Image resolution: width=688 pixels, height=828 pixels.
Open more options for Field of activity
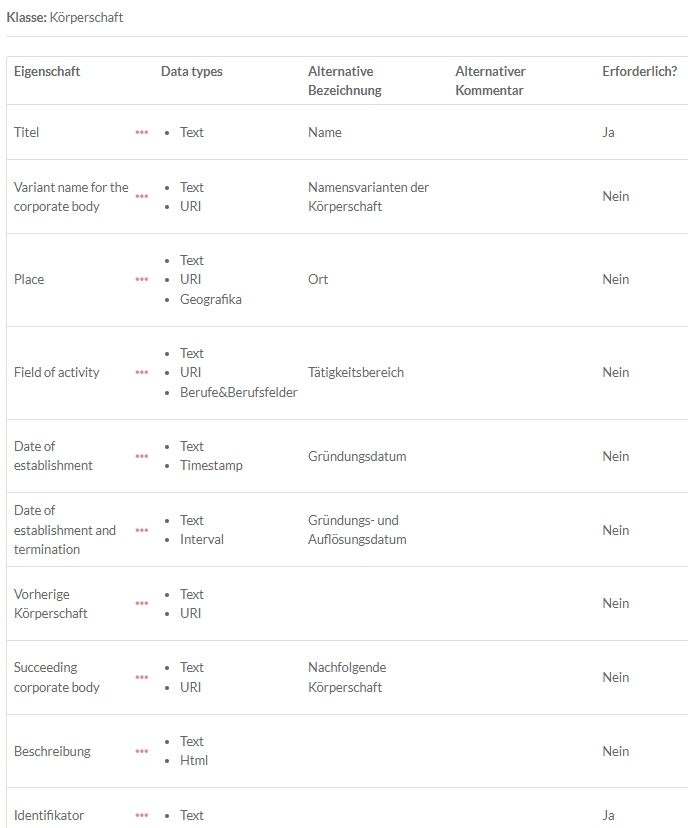(142, 373)
